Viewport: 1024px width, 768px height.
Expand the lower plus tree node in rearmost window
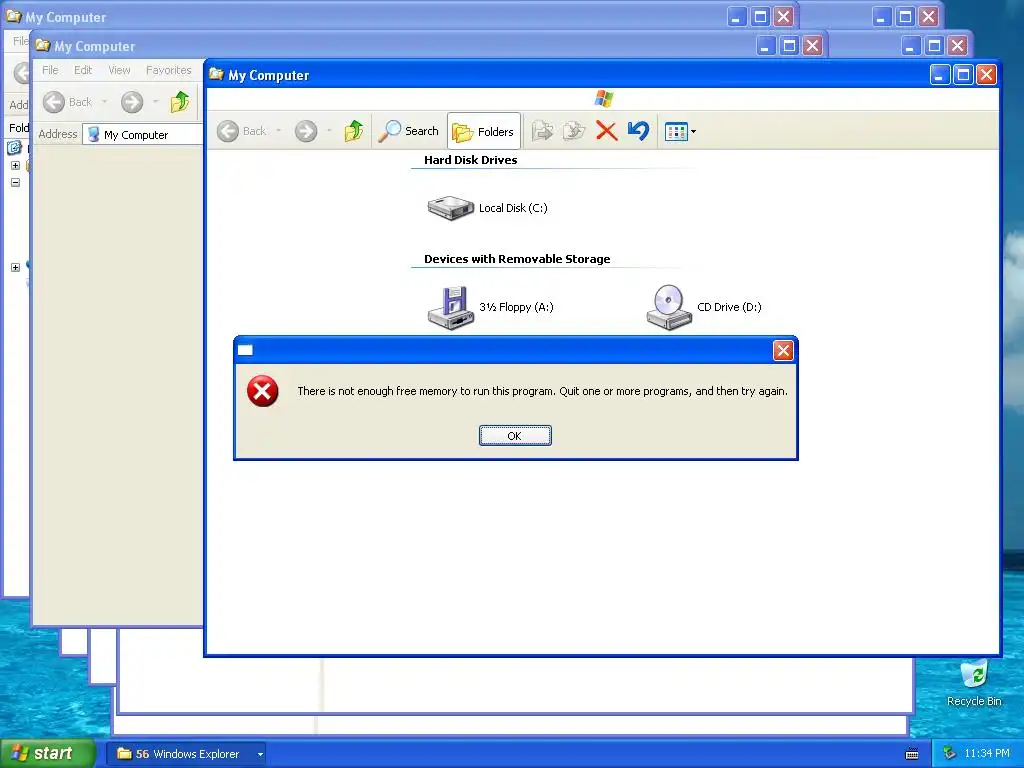click(16, 267)
